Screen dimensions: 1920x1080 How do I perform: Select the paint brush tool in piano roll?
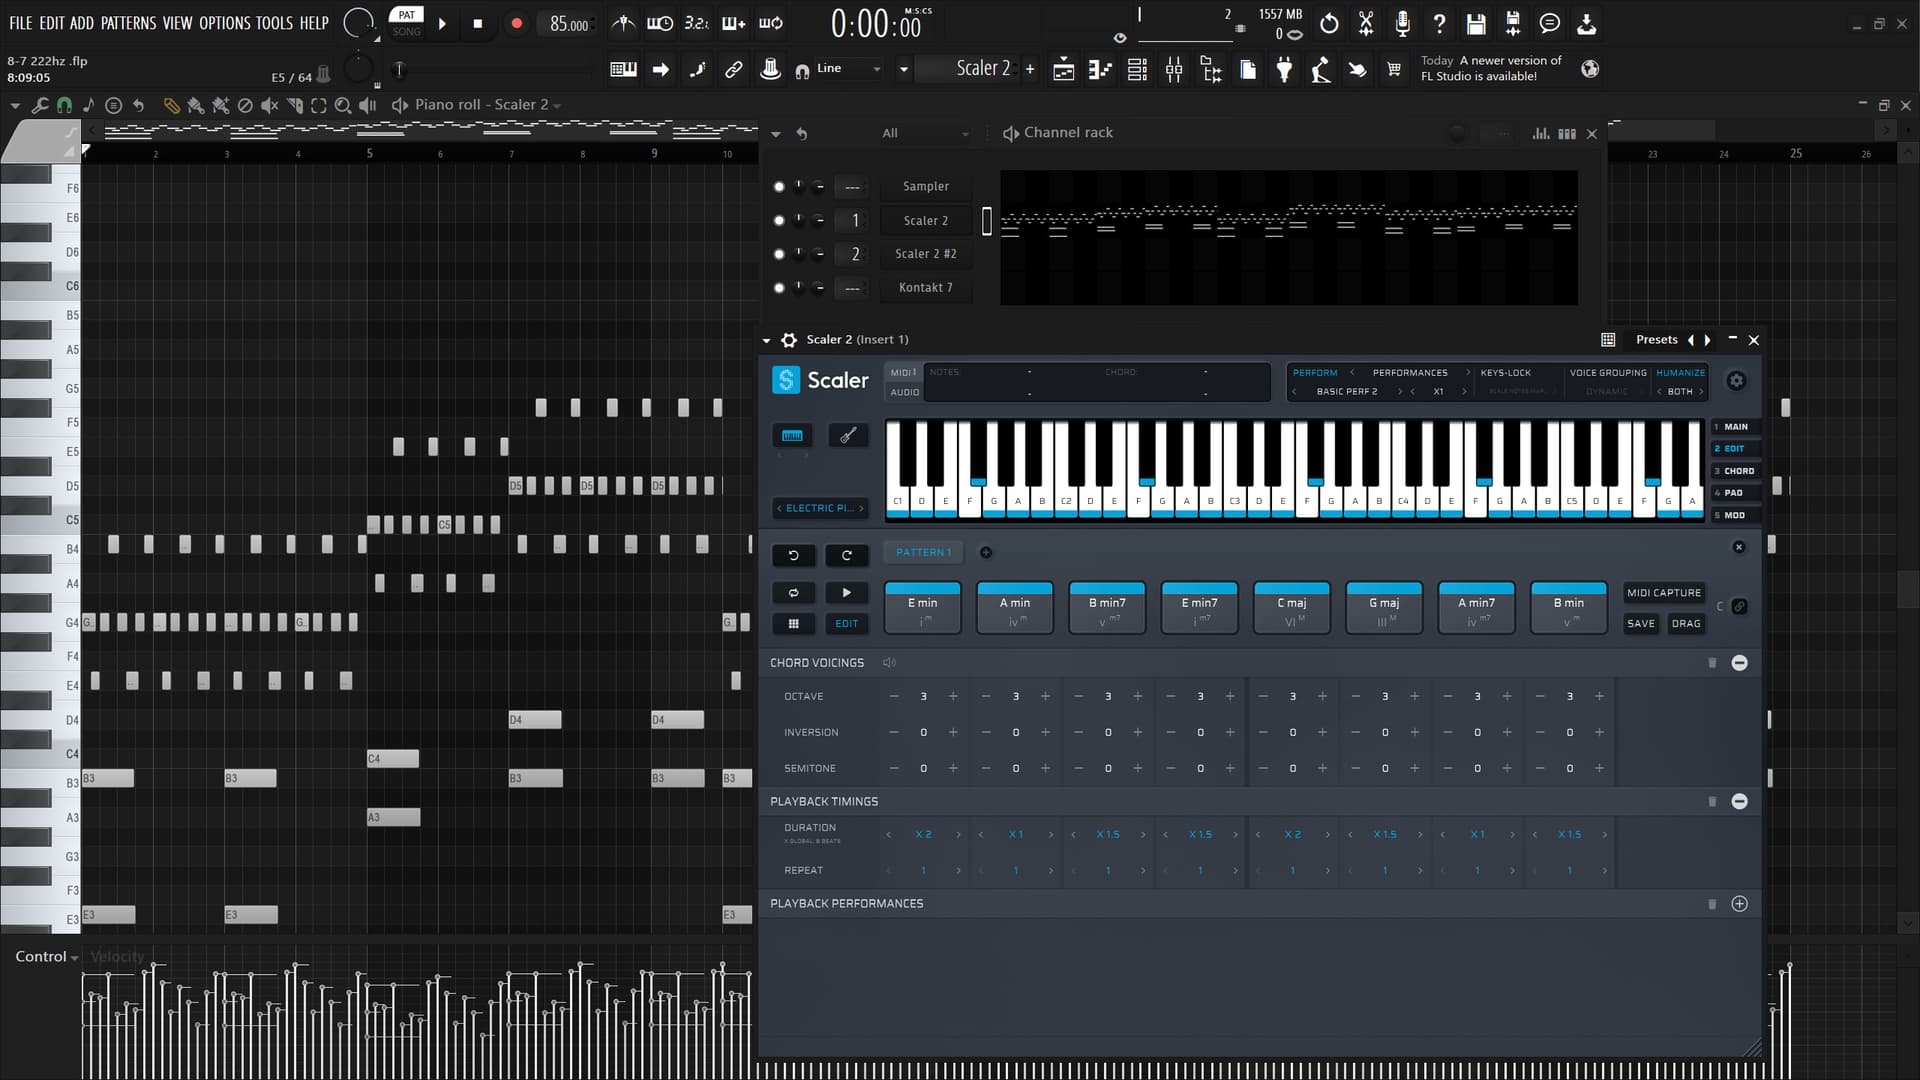click(196, 105)
